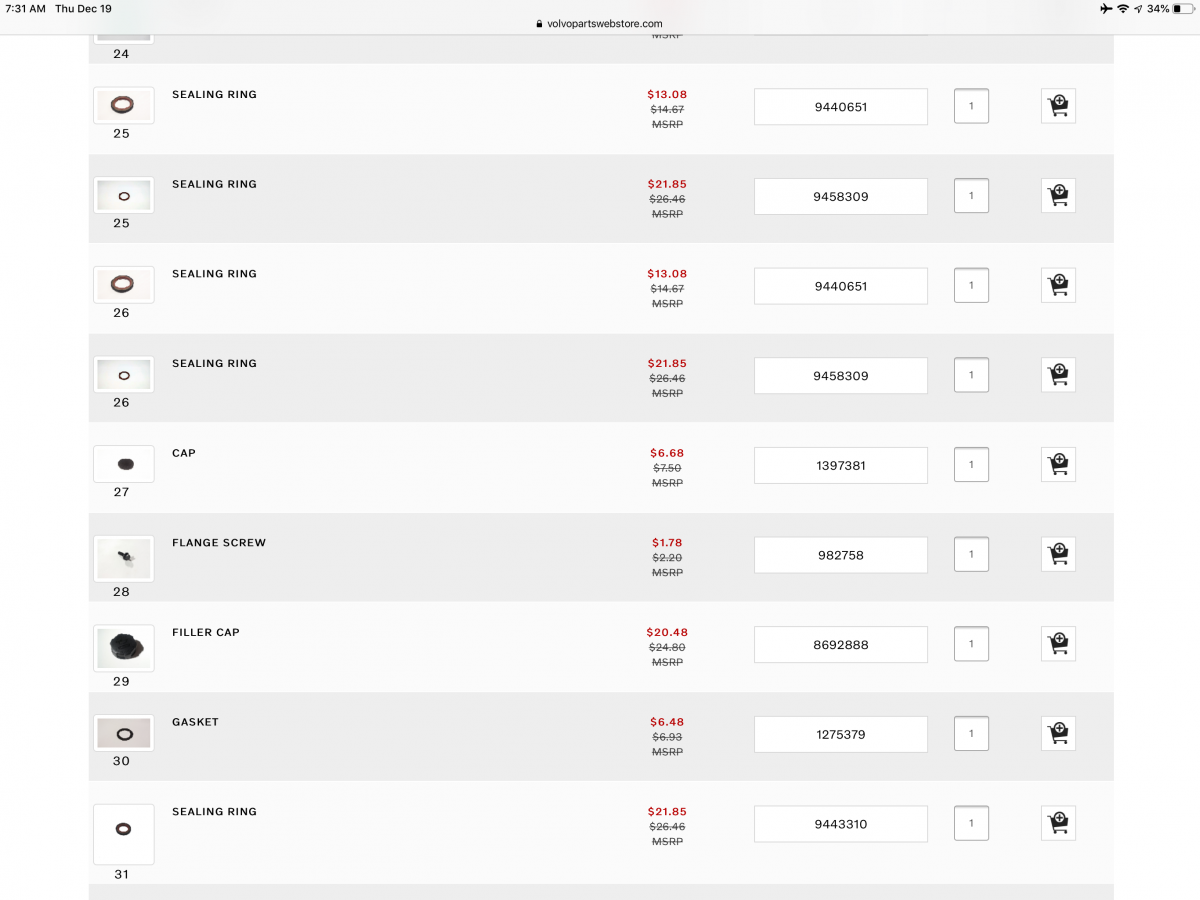Select part number field showing 9440651
Screen dimensions: 1200x900
[x=840, y=106]
